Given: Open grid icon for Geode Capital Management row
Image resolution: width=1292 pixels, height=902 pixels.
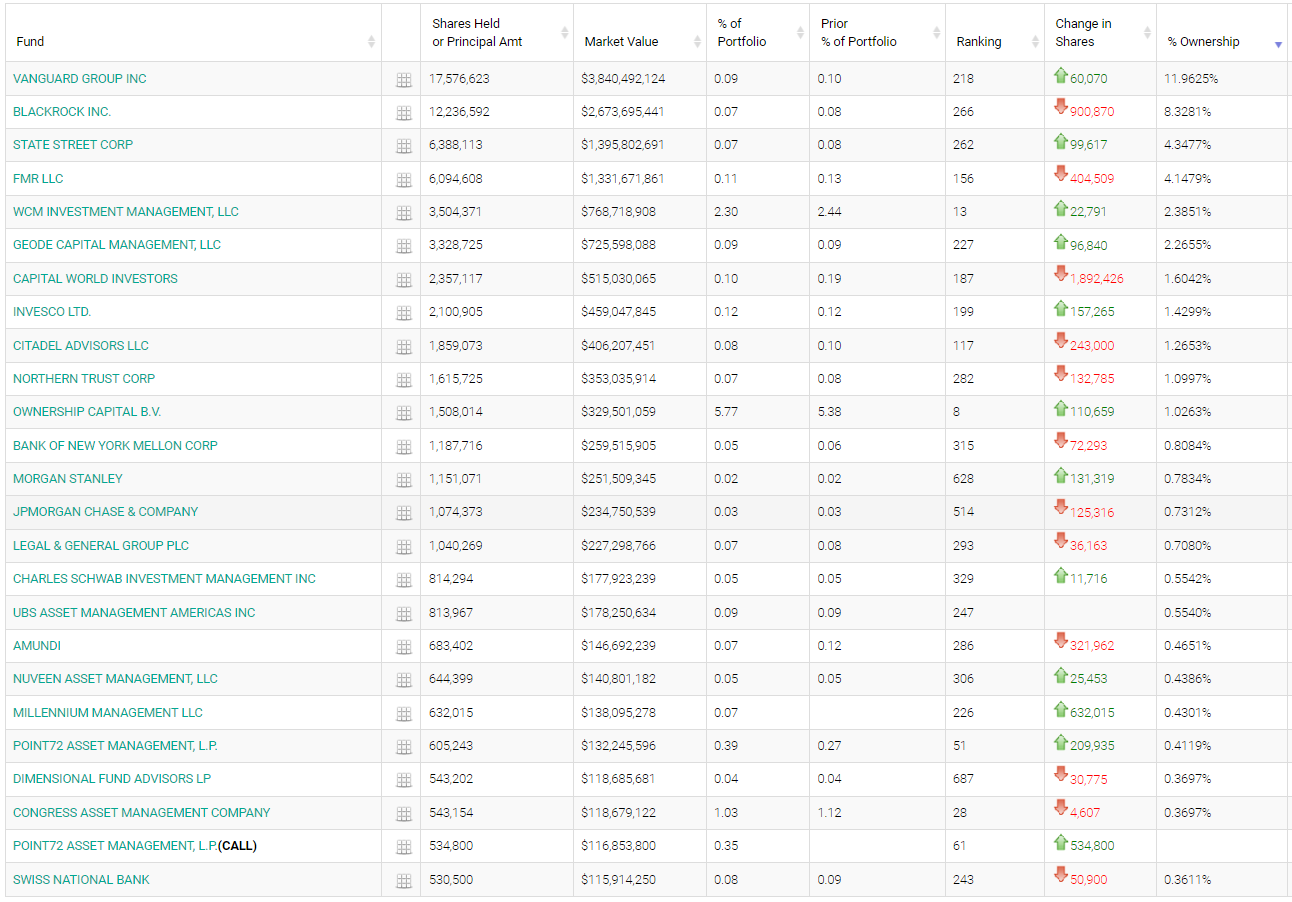Looking at the screenshot, I should pyautogui.click(x=404, y=246).
